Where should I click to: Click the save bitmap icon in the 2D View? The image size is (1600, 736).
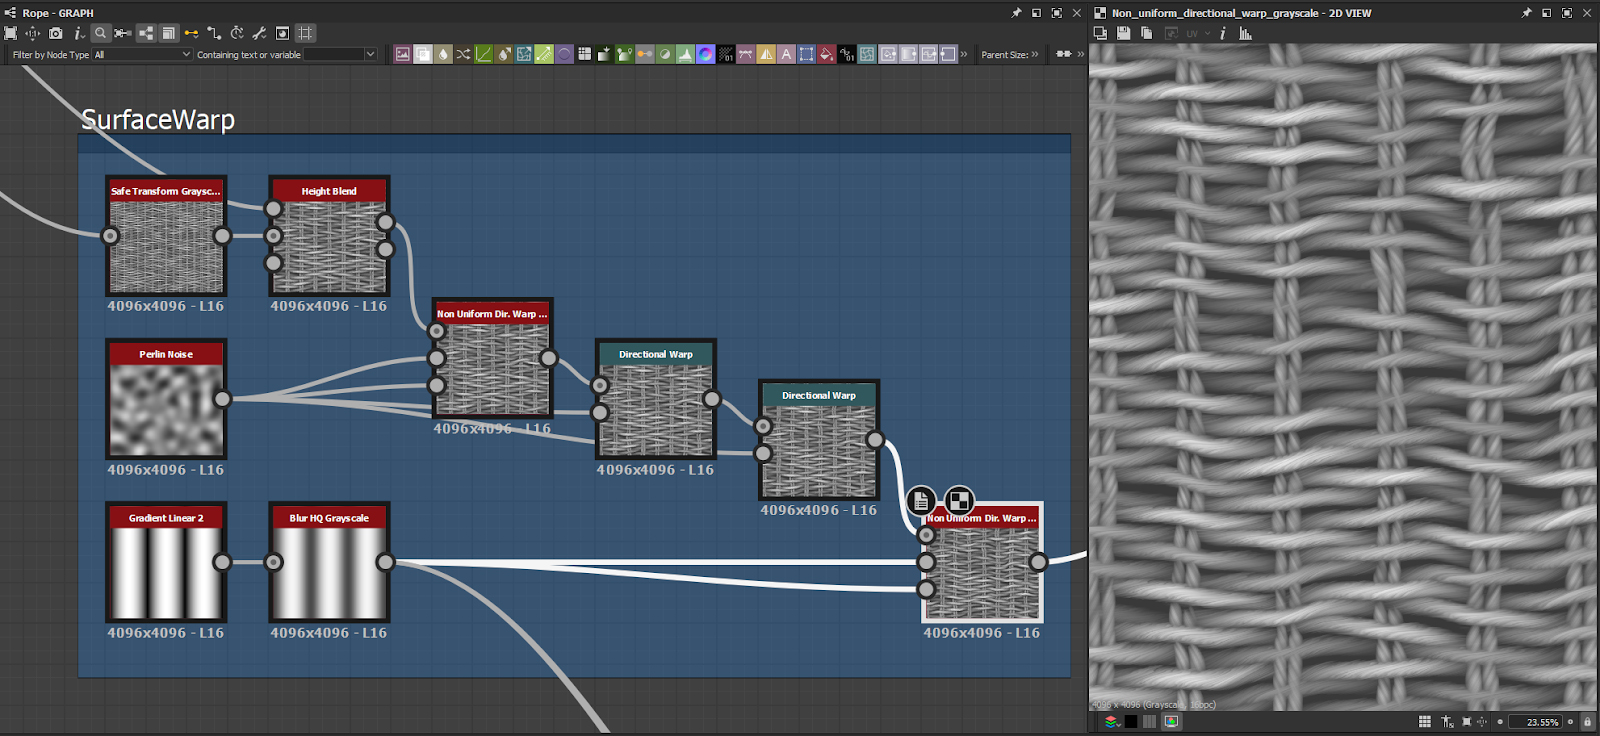point(1124,33)
